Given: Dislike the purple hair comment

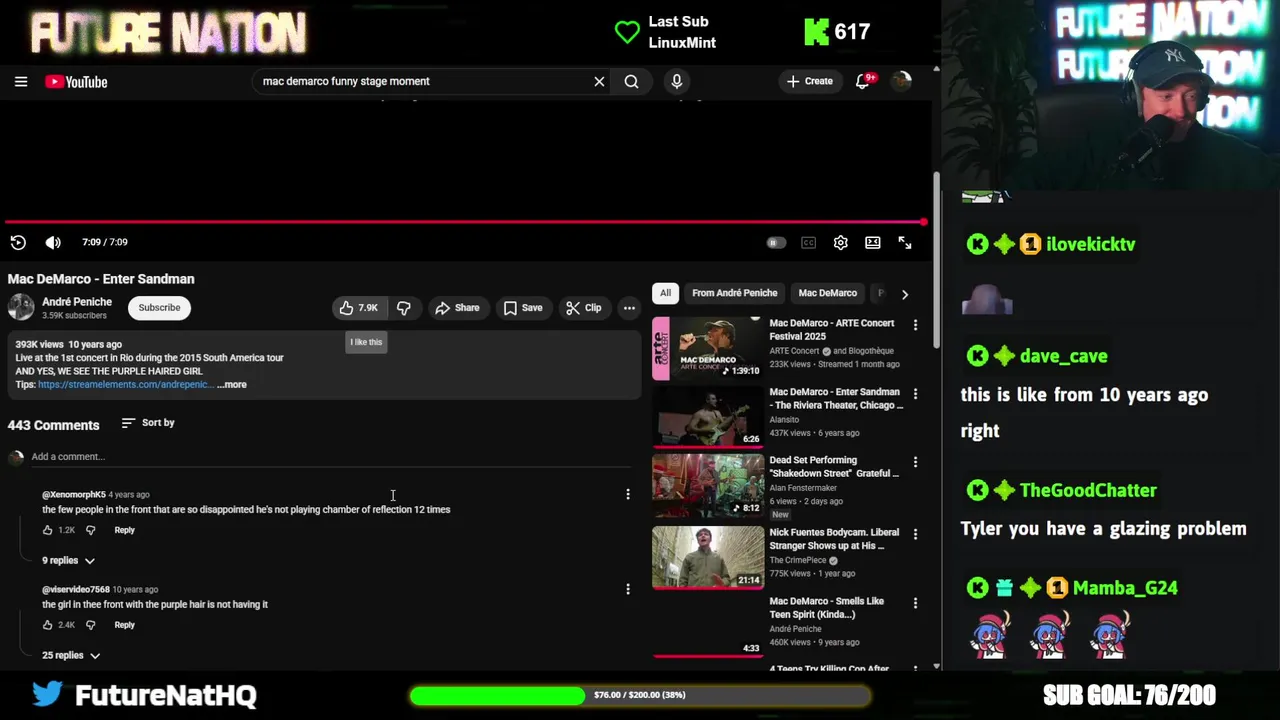Looking at the screenshot, I should 90,625.
